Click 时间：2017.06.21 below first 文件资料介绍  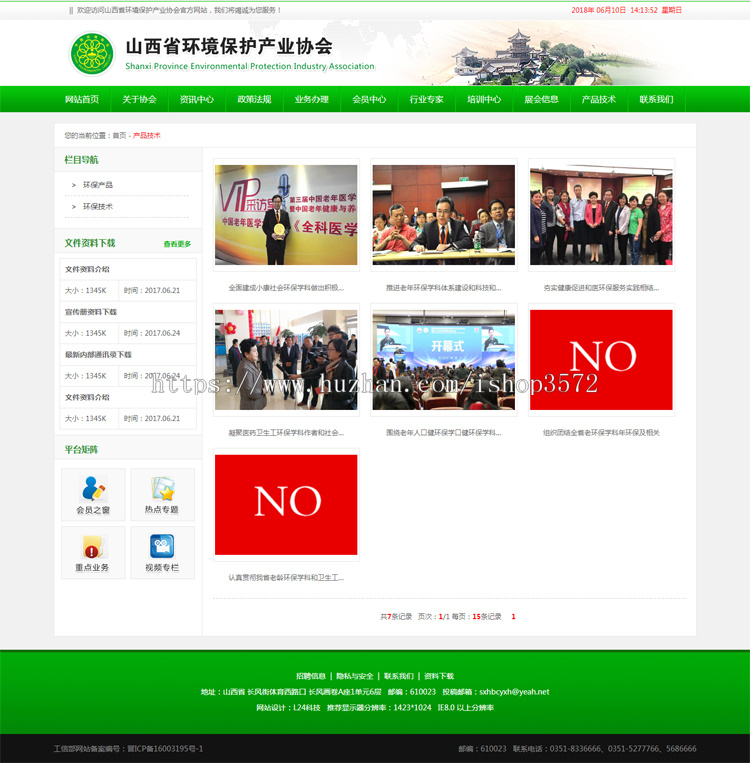[x=152, y=291]
